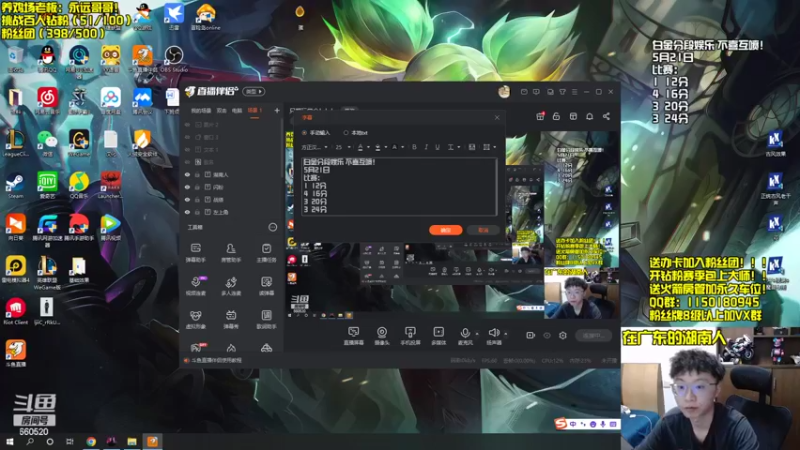This screenshot has height=450, width=800.
Task: Show the hidden 图片2 source
Action: tap(187, 124)
